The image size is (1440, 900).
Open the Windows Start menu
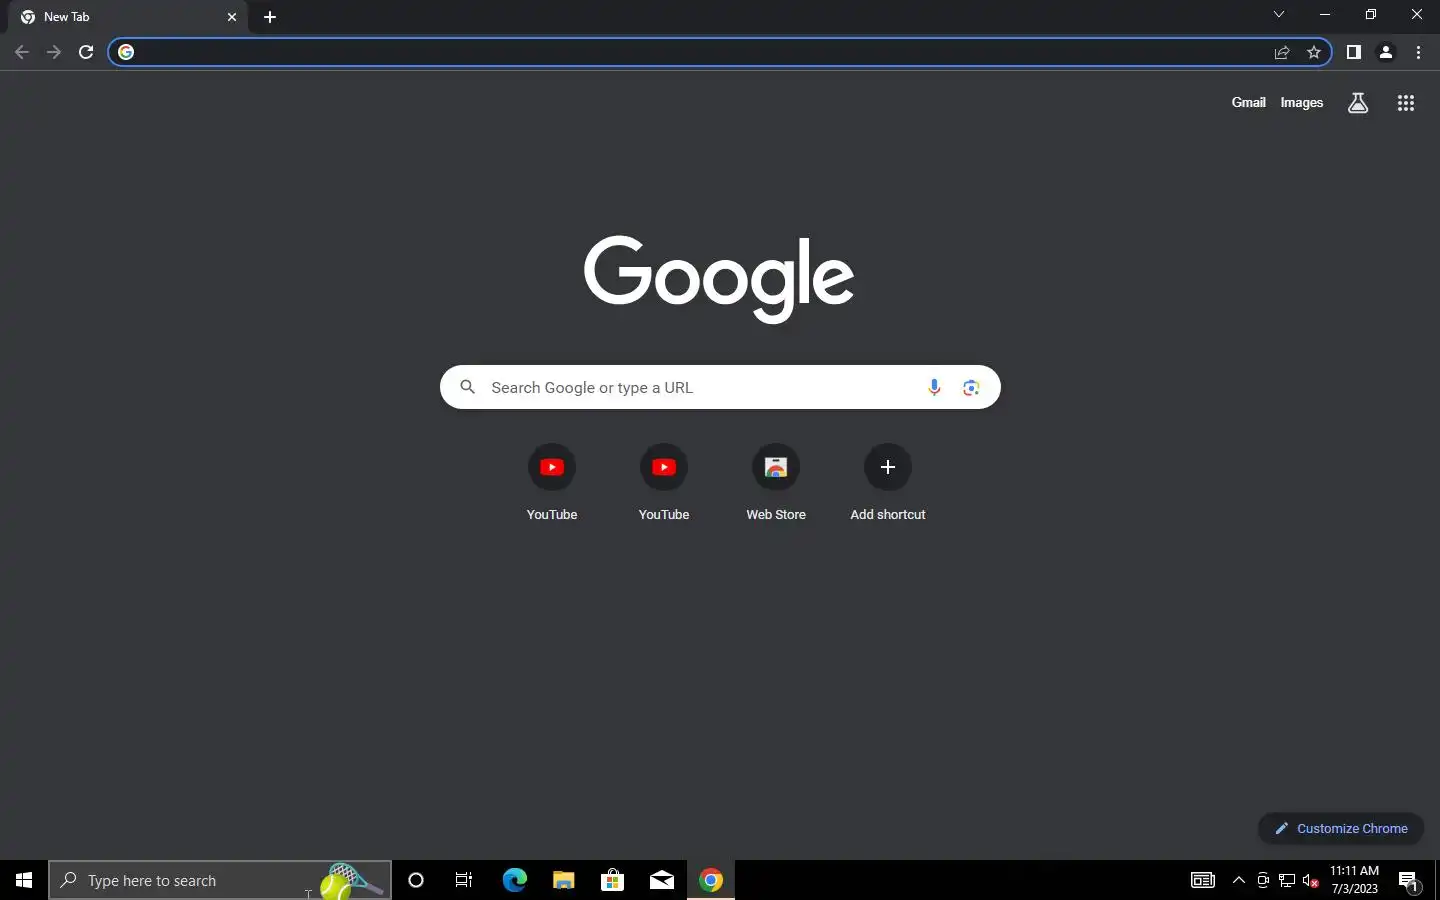[24, 880]
